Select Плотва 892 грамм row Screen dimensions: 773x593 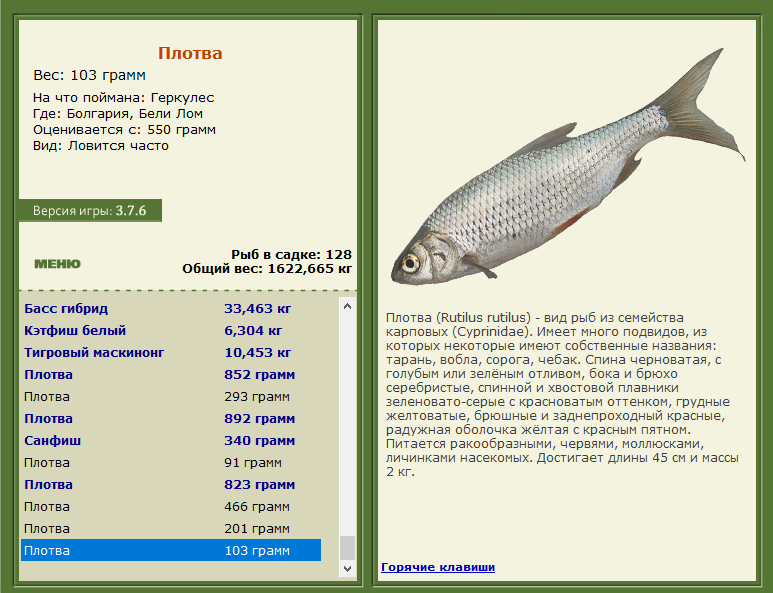[x=171, y=419]
